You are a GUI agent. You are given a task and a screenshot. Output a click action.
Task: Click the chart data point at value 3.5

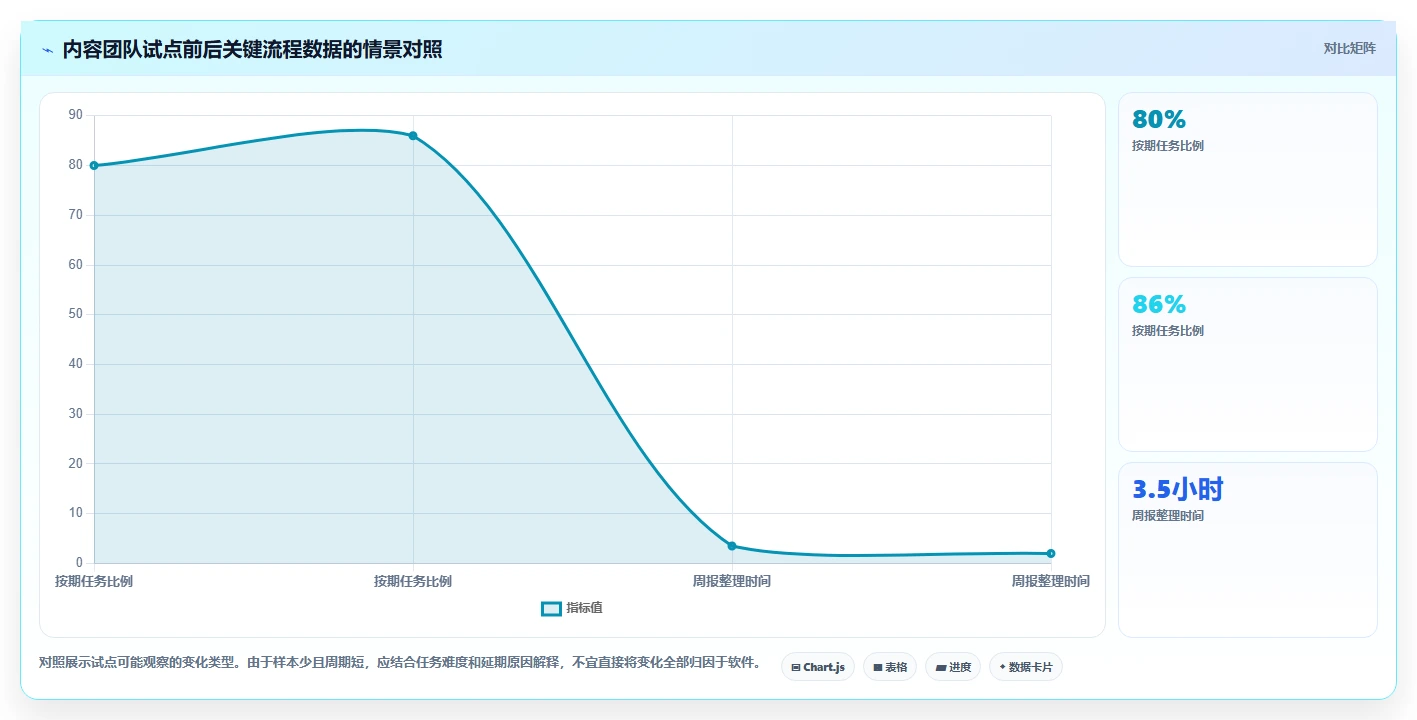click(x=732, y=546)
